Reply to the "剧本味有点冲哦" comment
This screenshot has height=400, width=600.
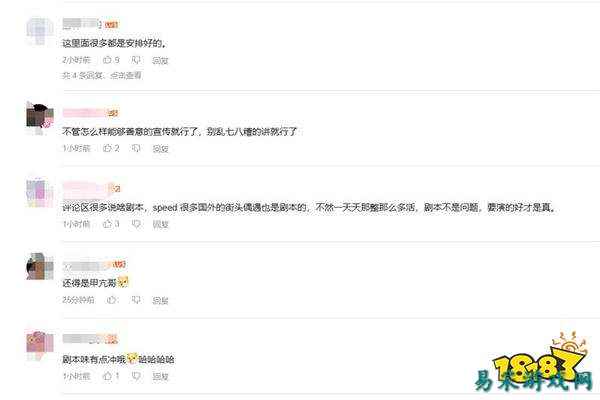[160, 377]
